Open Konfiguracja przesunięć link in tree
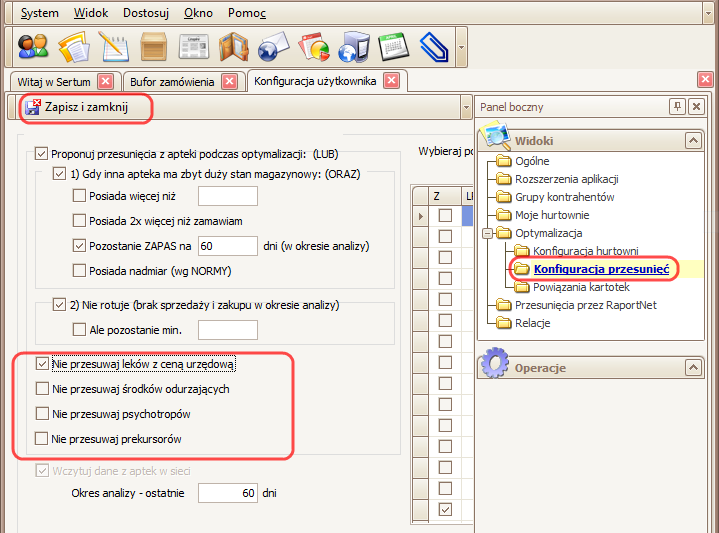Image resolution: width=719 pixels, height=533 pixels. 600,269
